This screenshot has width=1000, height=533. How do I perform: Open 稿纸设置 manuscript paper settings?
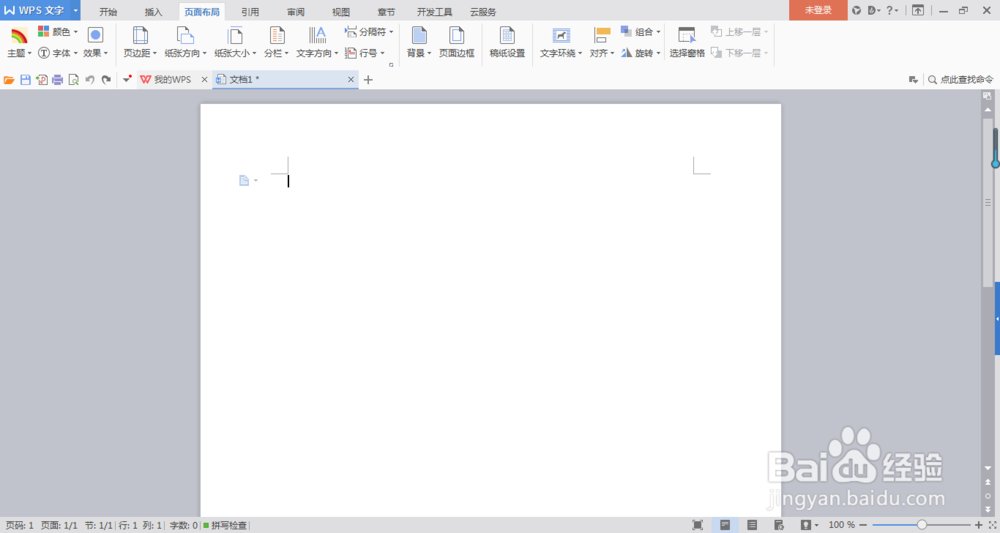coord(507,43)
